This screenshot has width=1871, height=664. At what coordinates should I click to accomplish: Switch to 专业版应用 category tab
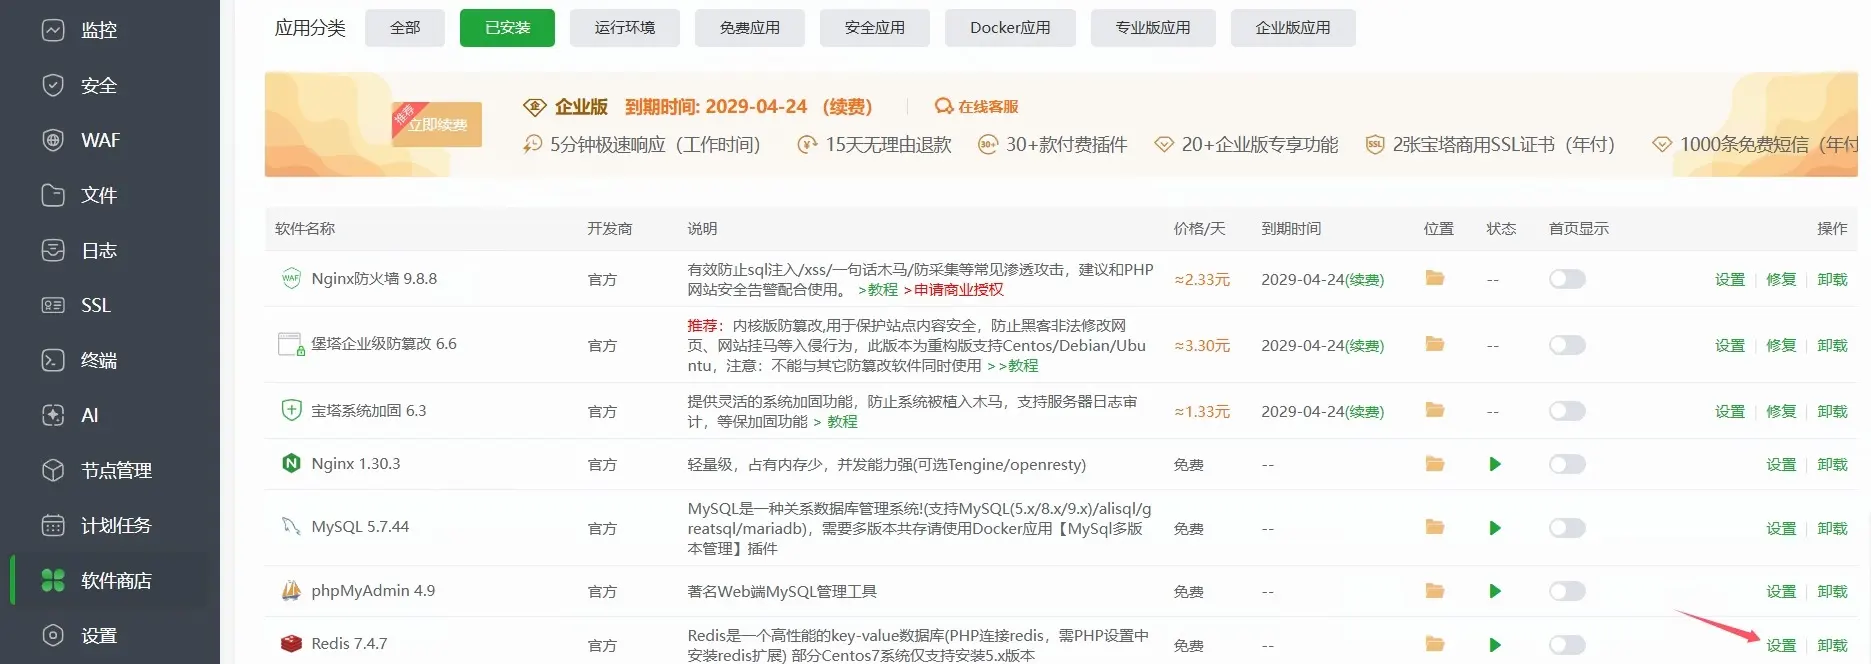coord(1153,28)
